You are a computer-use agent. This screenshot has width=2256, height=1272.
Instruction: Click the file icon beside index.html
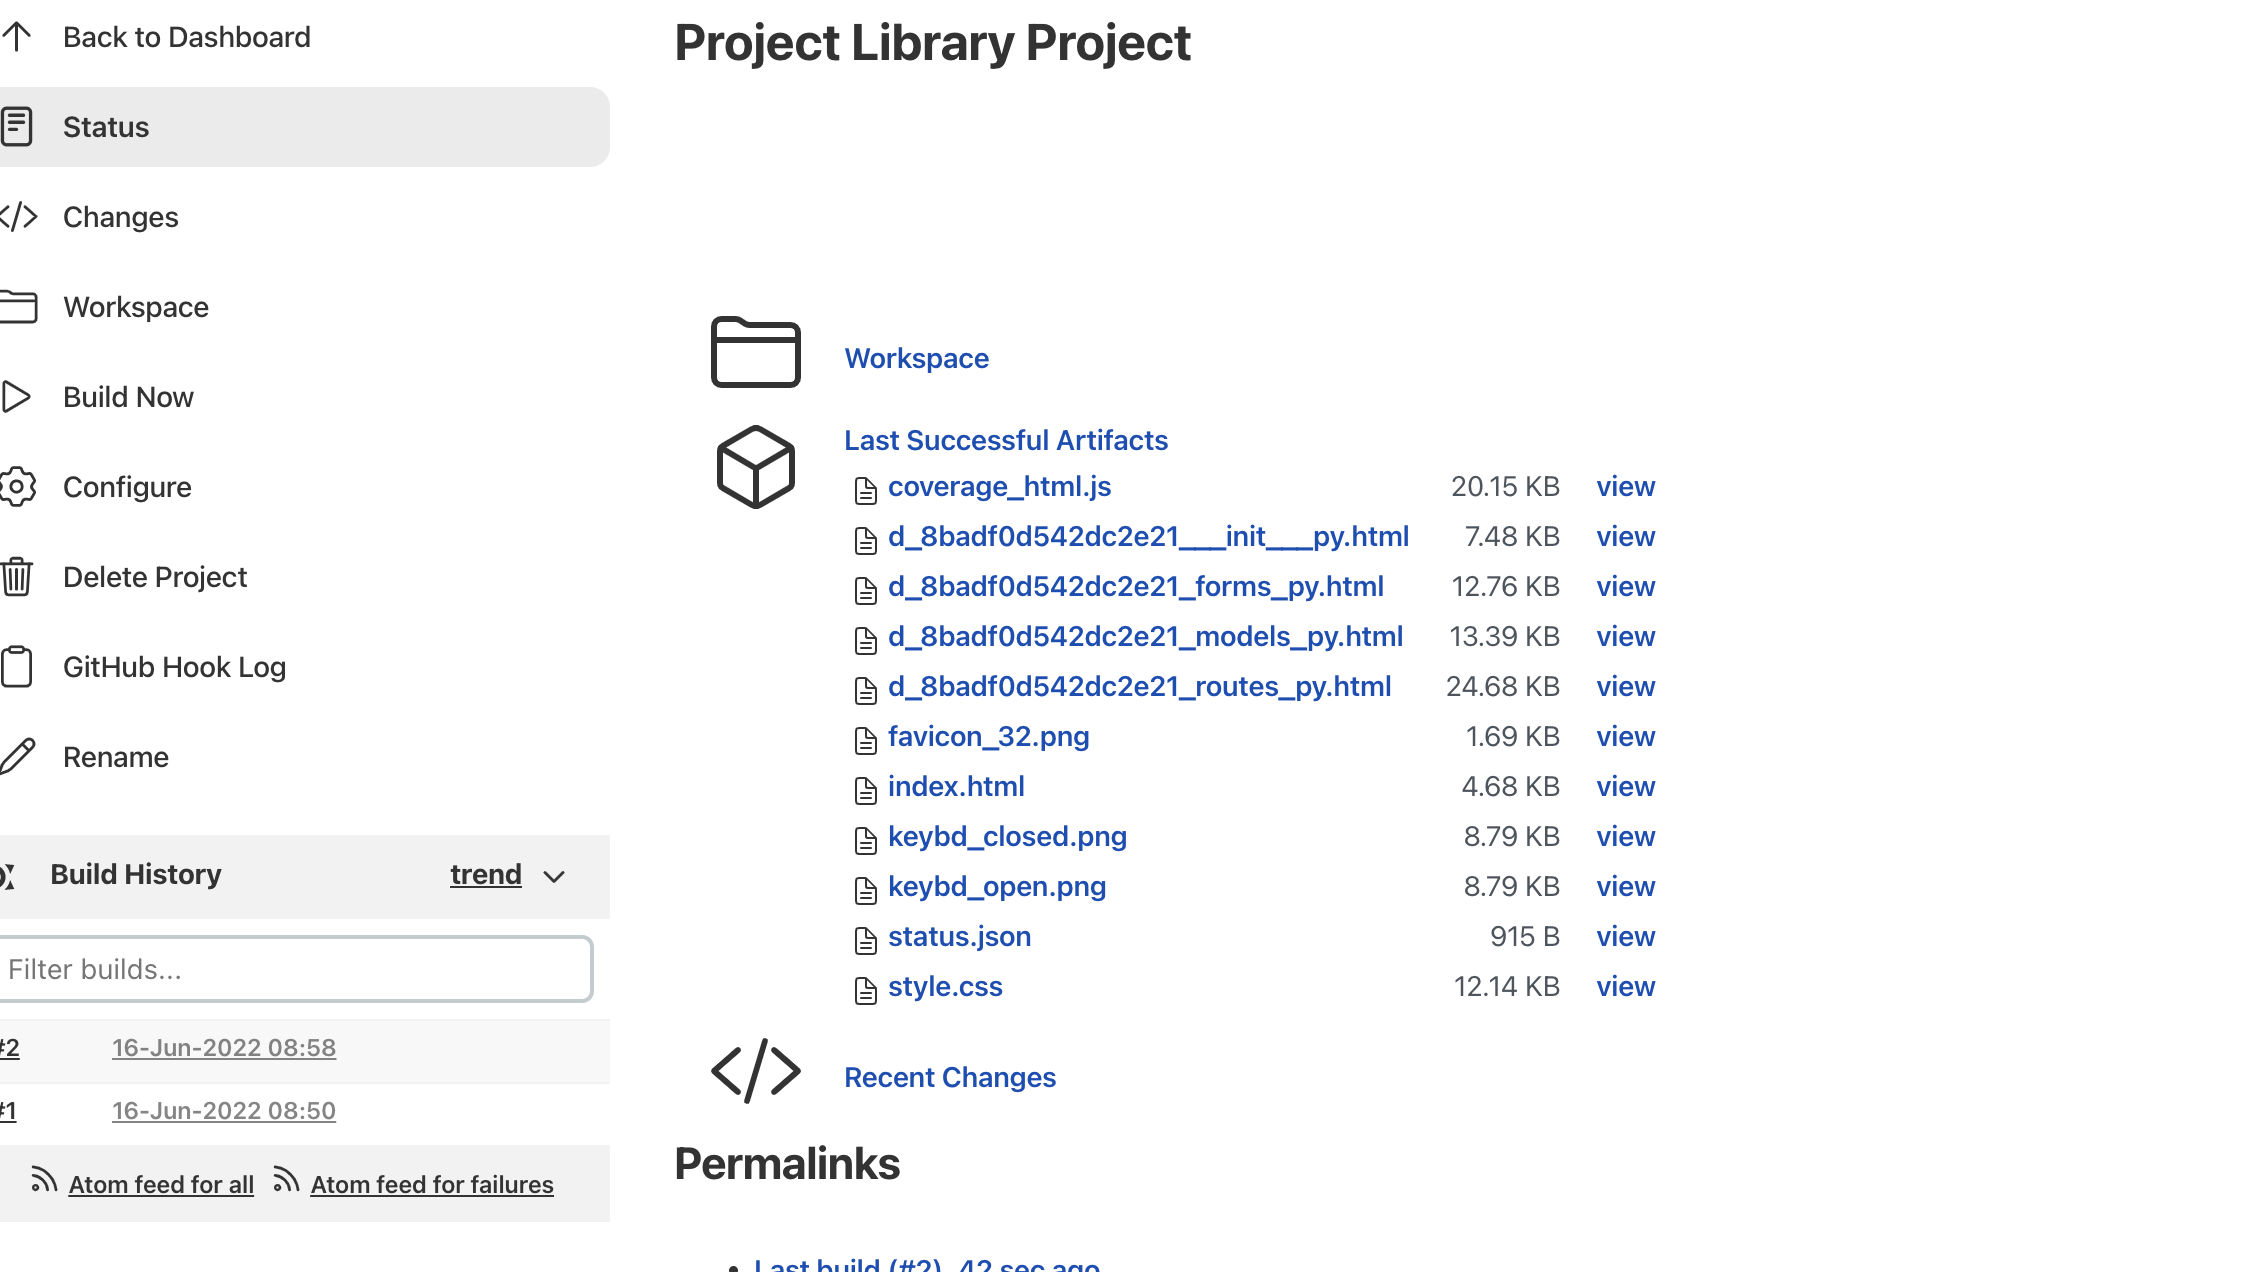point(866,790)
